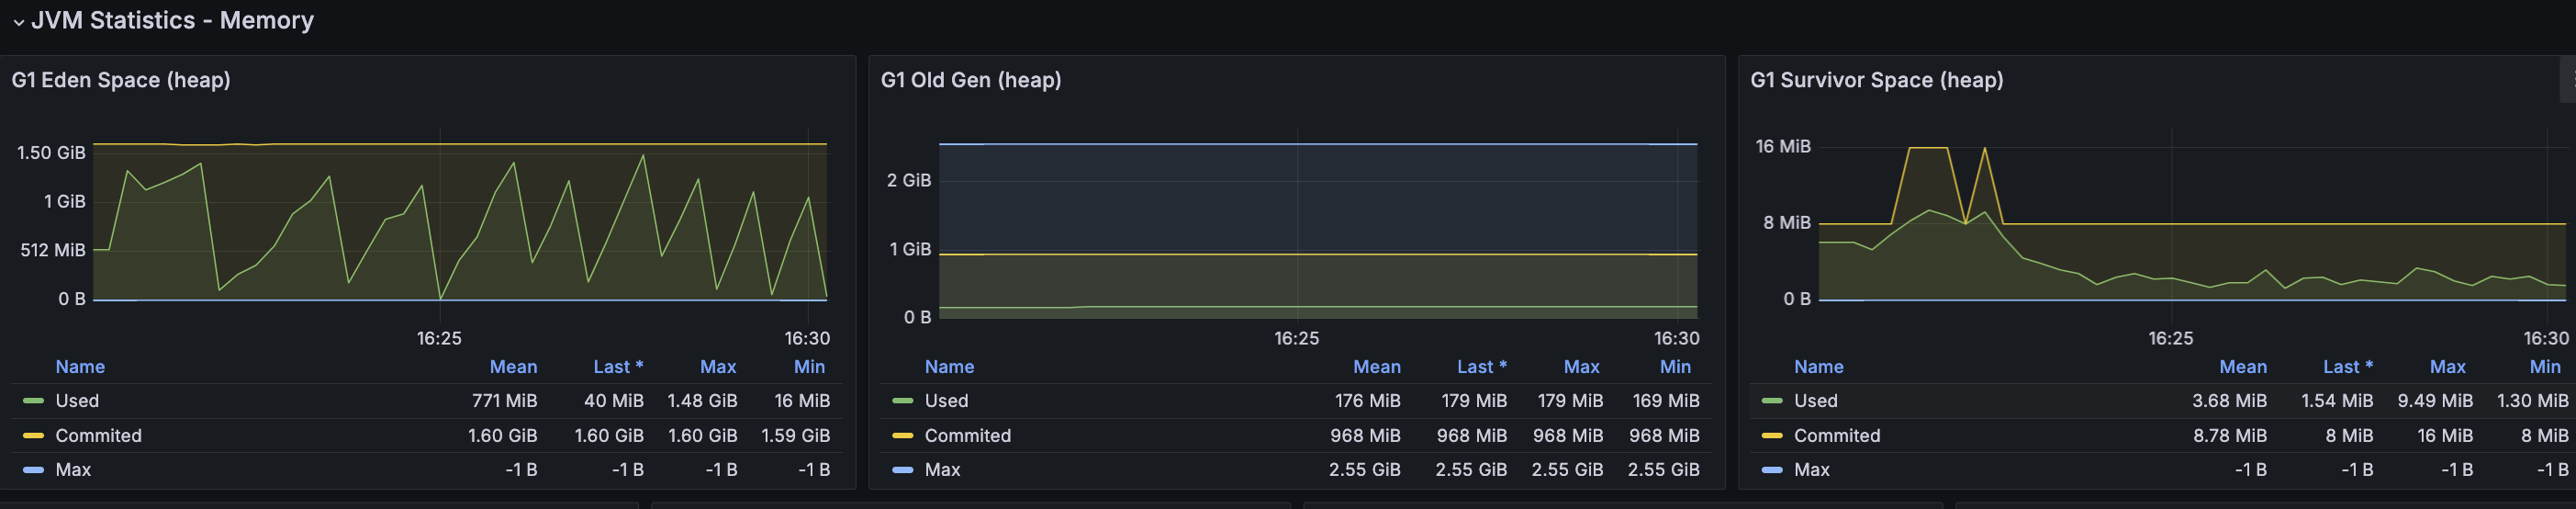Click green Used color swatch in Old Gen legend

coord(903,401)
